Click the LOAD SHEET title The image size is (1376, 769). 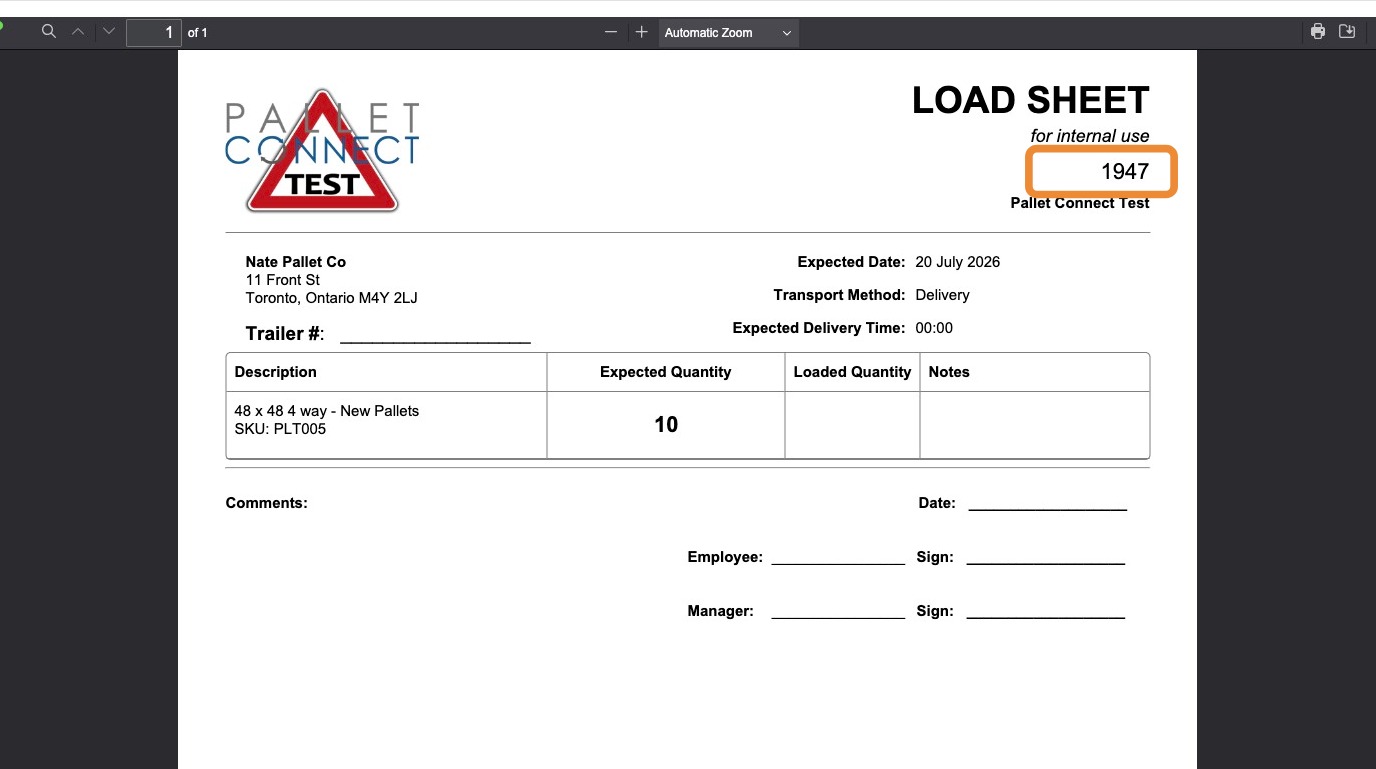pyautogui.click(x=1031, y=100)
